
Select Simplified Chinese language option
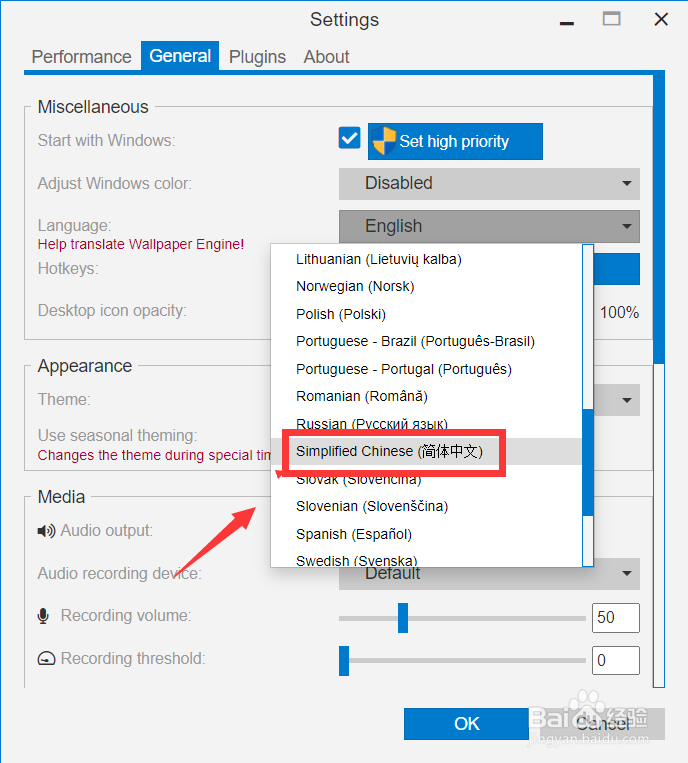426,451
